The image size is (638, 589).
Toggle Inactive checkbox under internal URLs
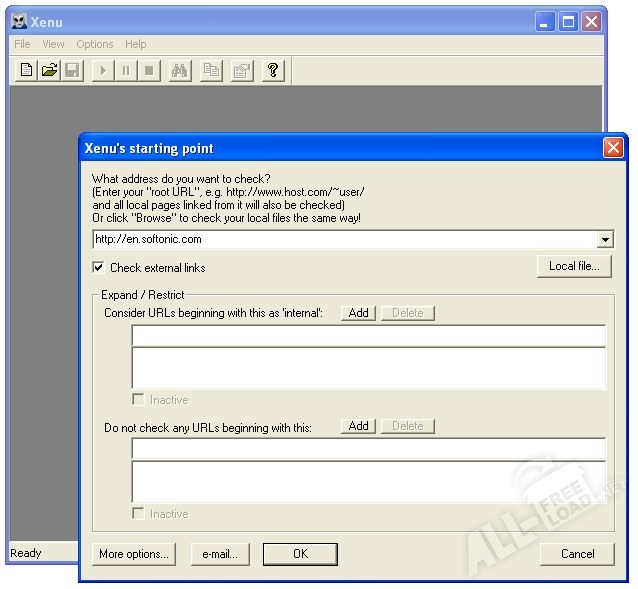[139, 400]
